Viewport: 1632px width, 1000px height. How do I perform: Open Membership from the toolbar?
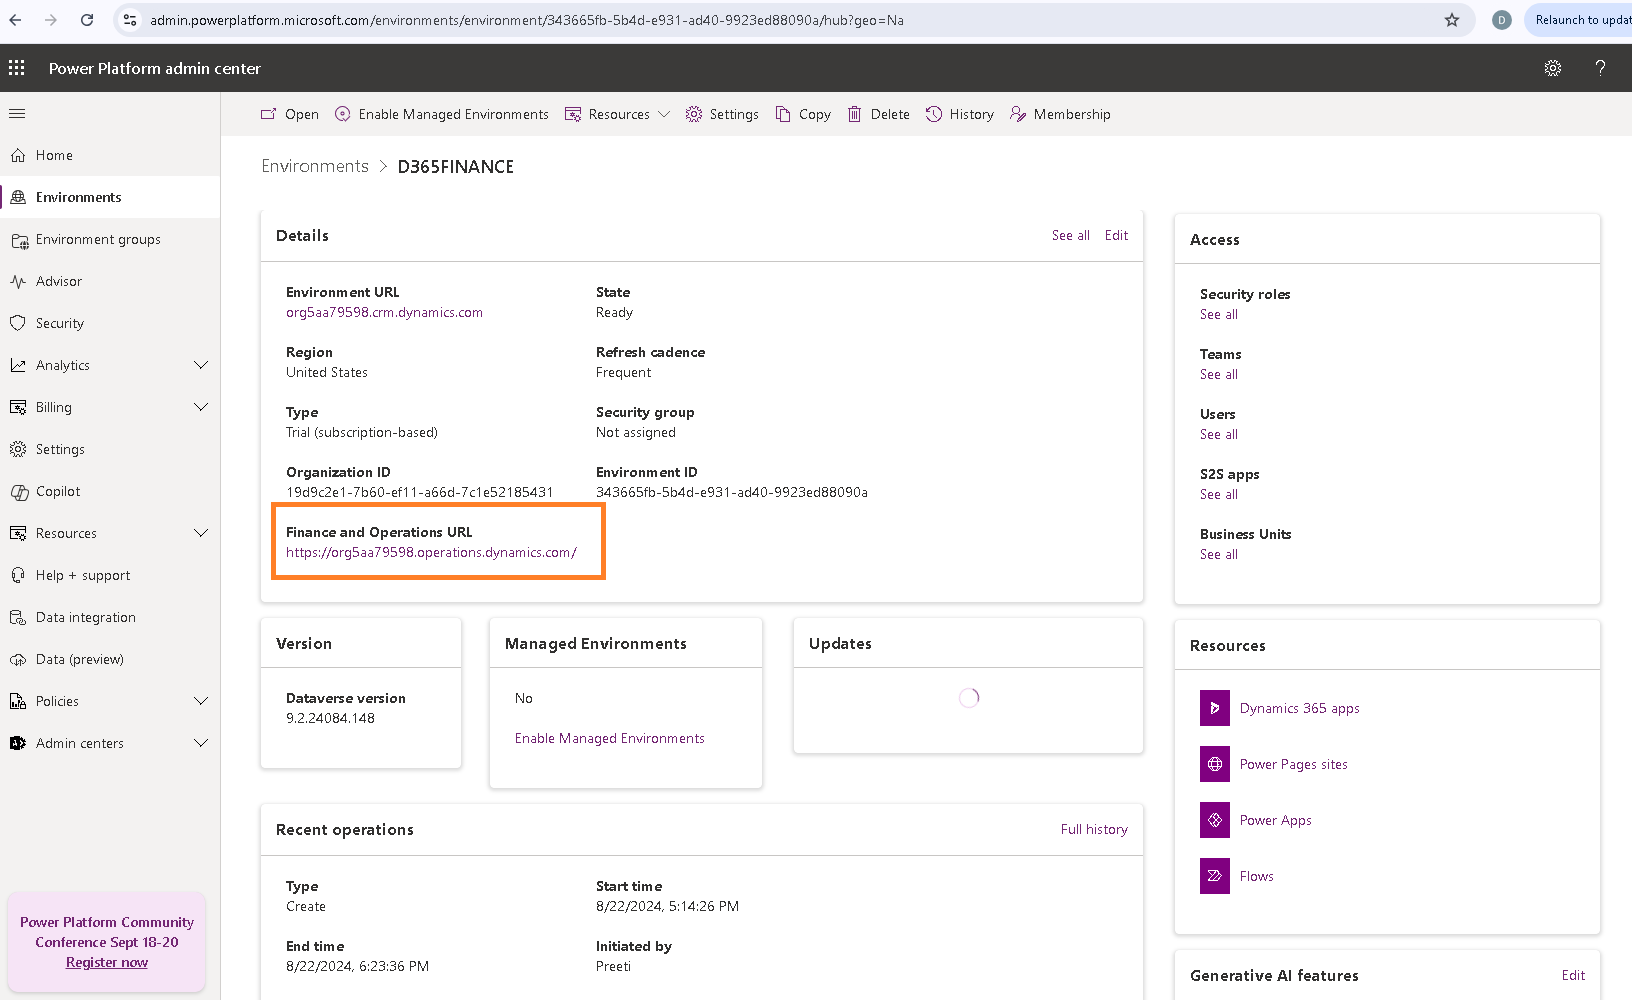point(1060,114)
